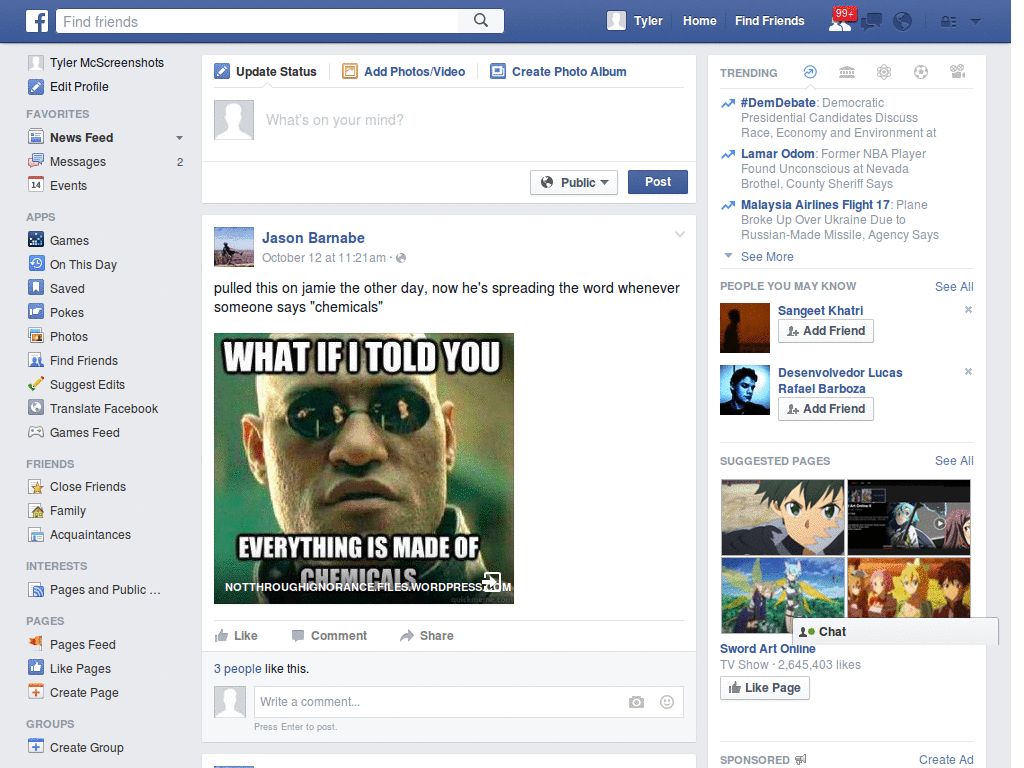
Task: Open the notifications globe icon
Action: tap(903, 22)
